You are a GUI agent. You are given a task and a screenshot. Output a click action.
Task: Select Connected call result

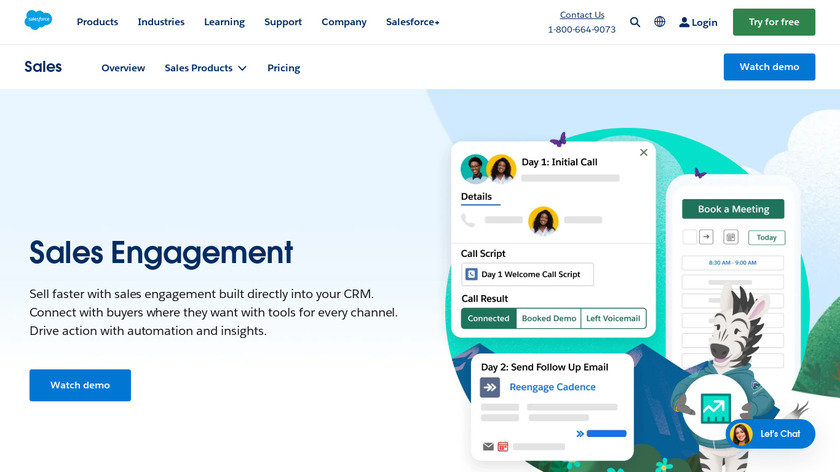[488, 318]
